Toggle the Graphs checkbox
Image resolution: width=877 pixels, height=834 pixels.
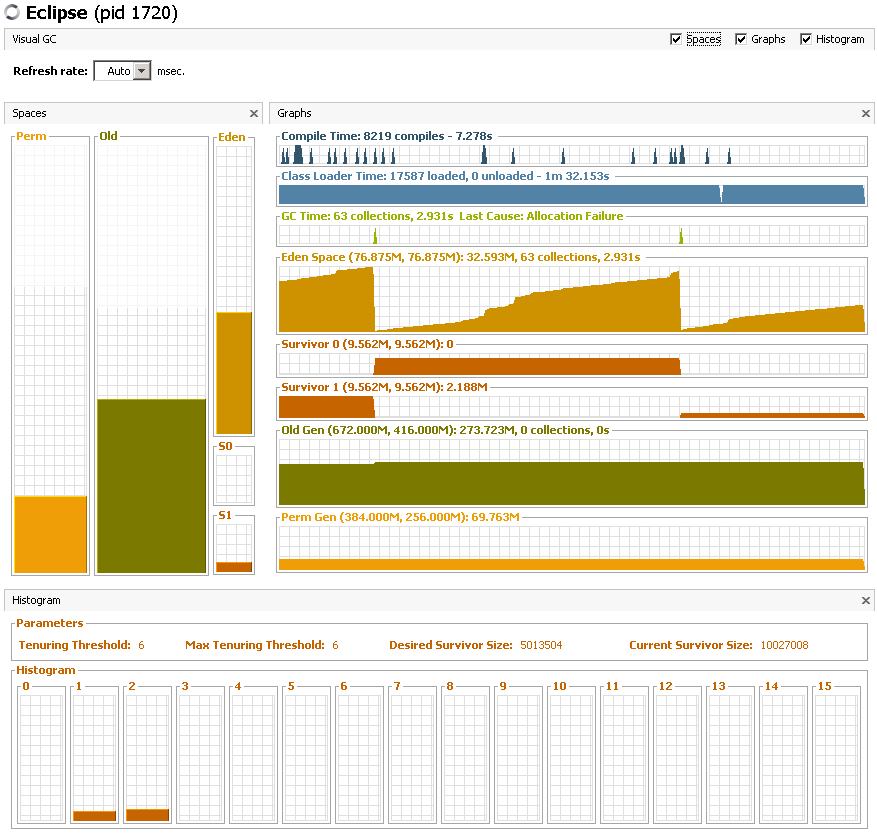(x=741, y=39)
